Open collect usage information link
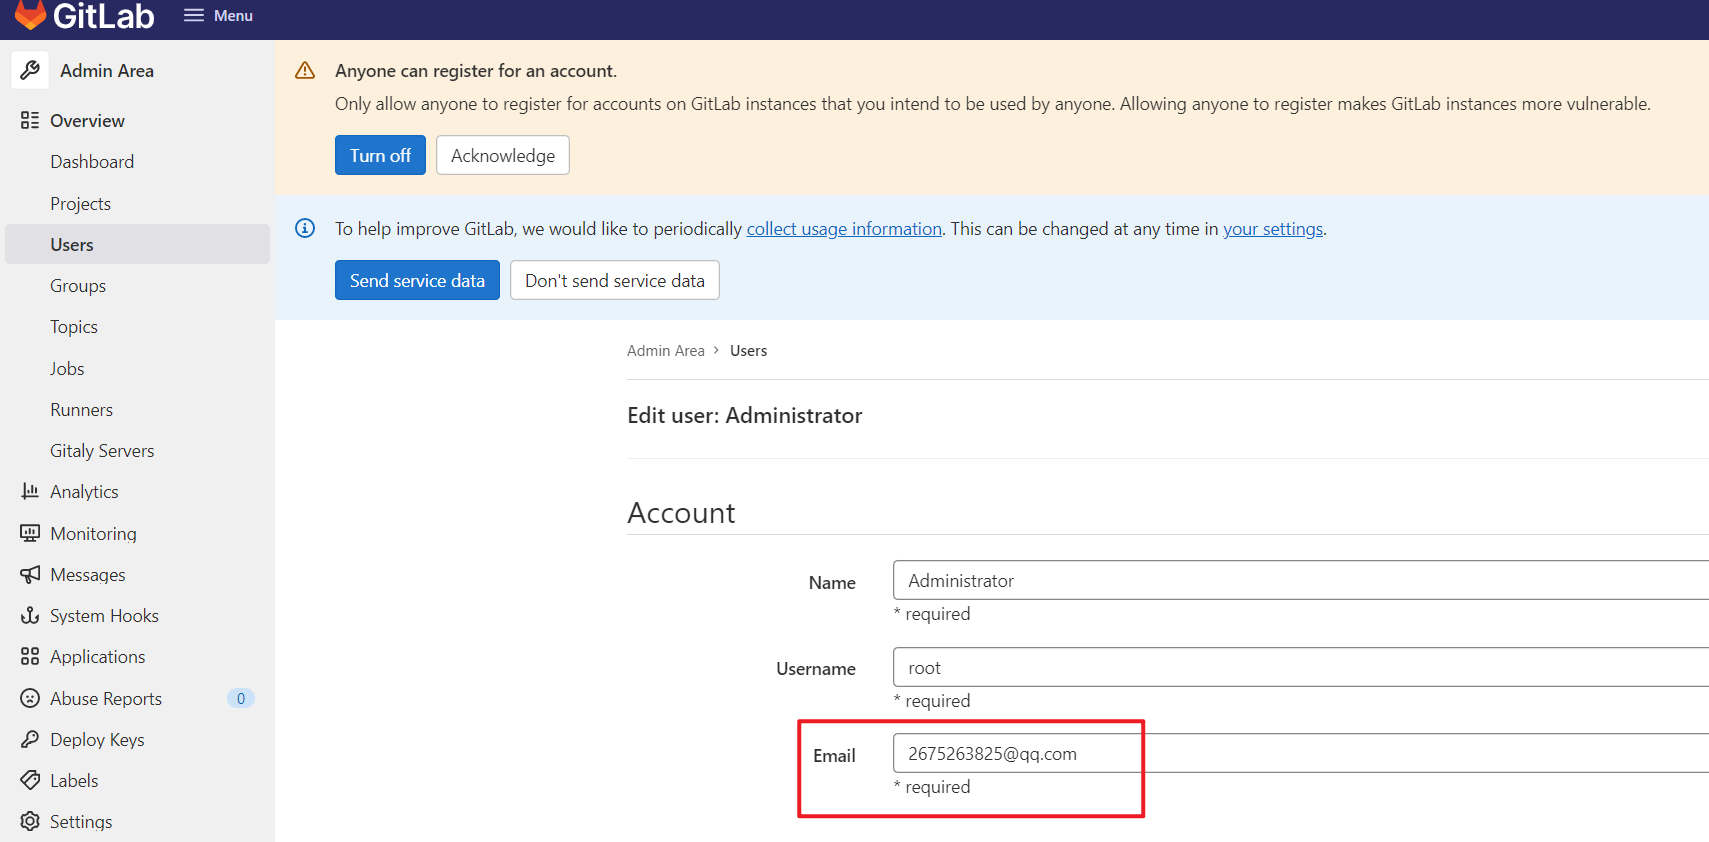1709x842 pixels. click(x=844, y=228)
